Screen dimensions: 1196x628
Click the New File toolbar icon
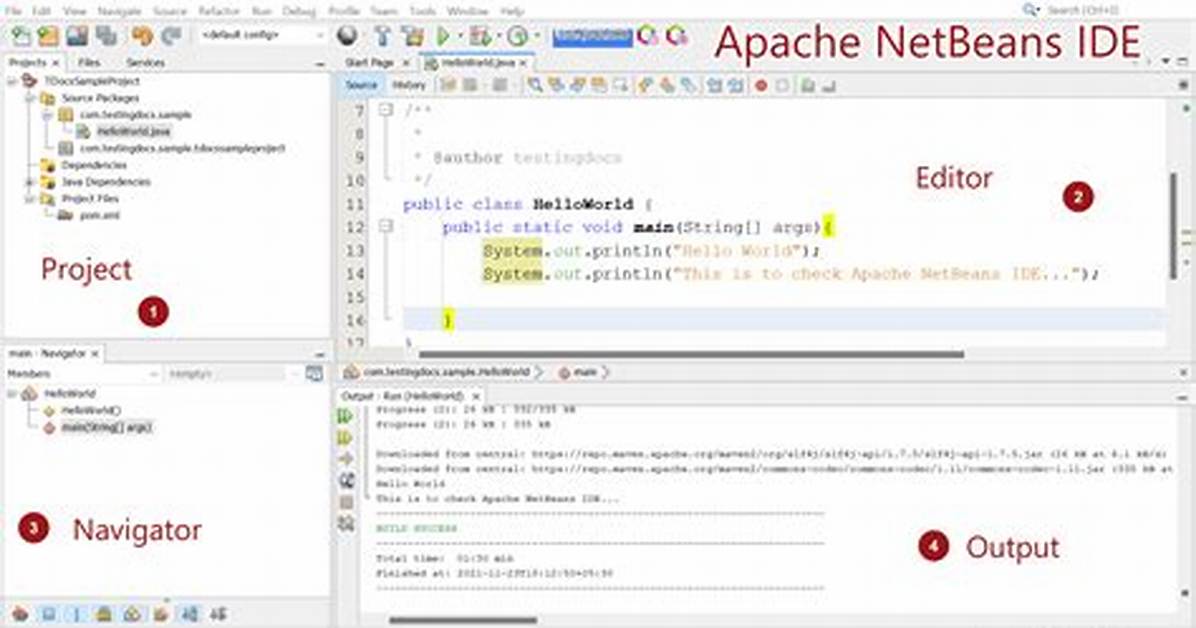[x=21, y=35]
